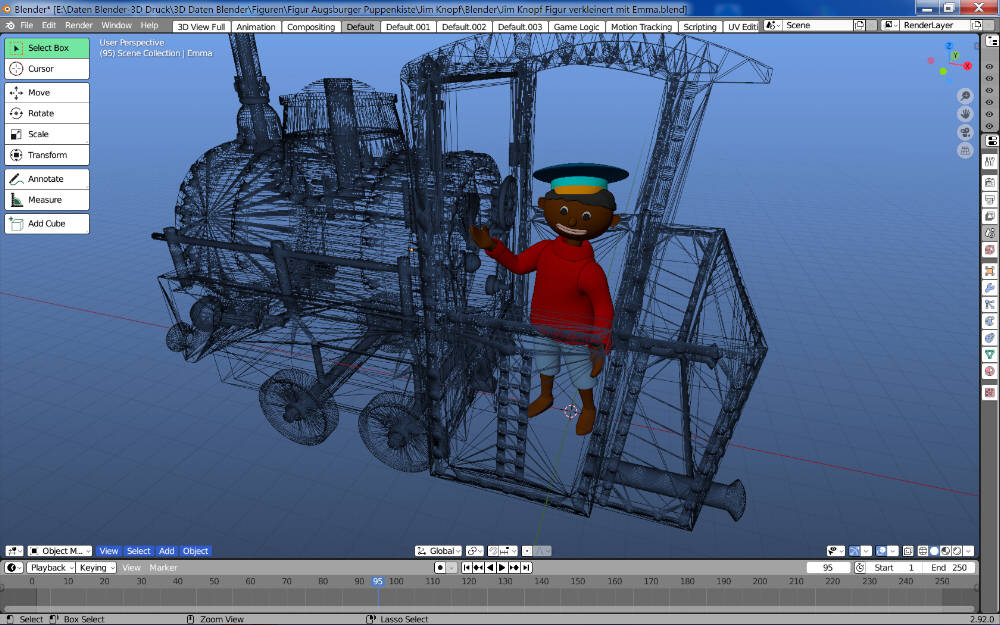Image resolution: width=1000 pixels, height=625 pixels.
Task: Click the Marker menu in the timeline
Action: (x=163, y=567)
